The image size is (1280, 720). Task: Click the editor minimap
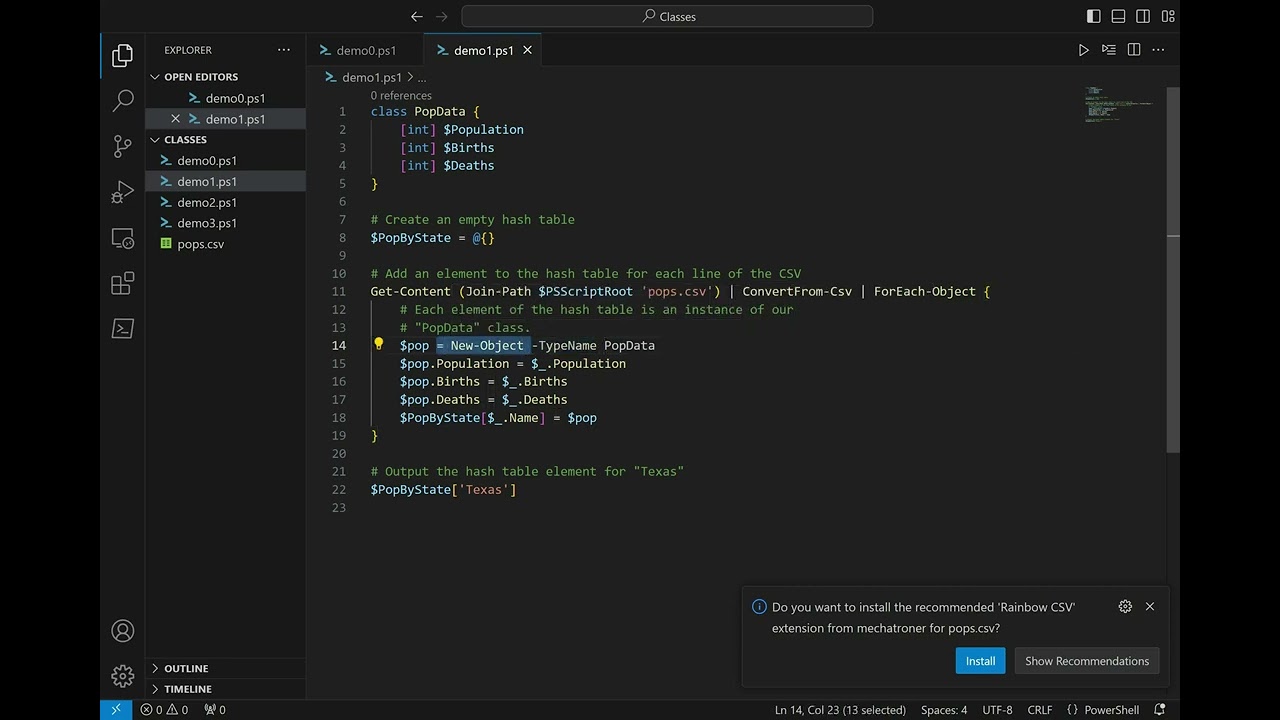pyautogui.click(x=1120, y=105)
